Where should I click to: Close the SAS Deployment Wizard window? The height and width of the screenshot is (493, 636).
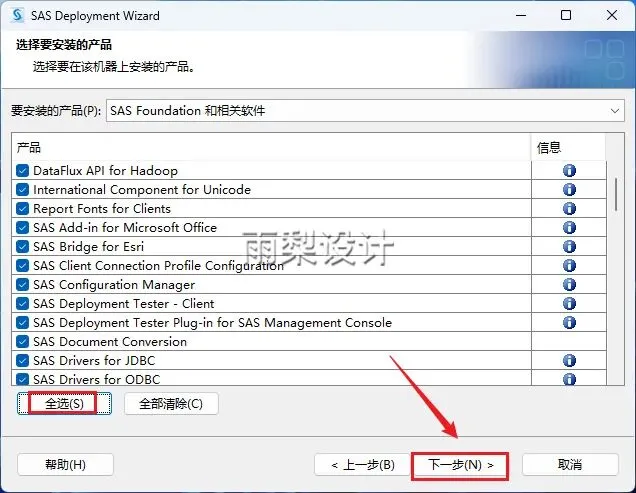tap(612, 15)
